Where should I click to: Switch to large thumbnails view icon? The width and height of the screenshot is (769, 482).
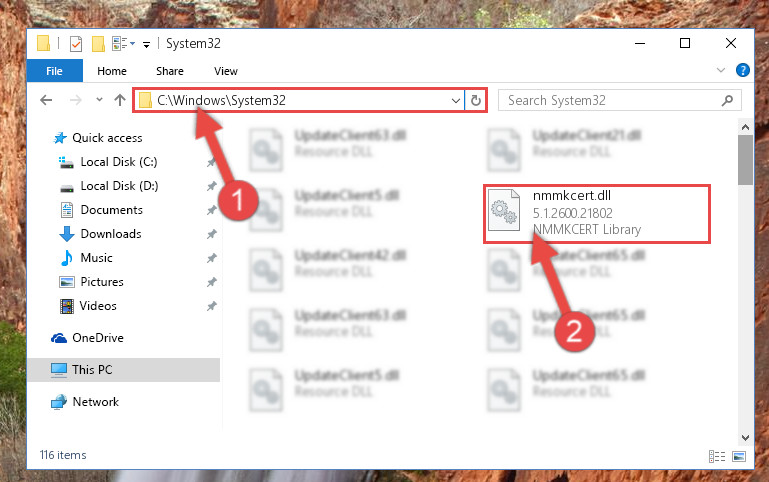coord(739,457)
